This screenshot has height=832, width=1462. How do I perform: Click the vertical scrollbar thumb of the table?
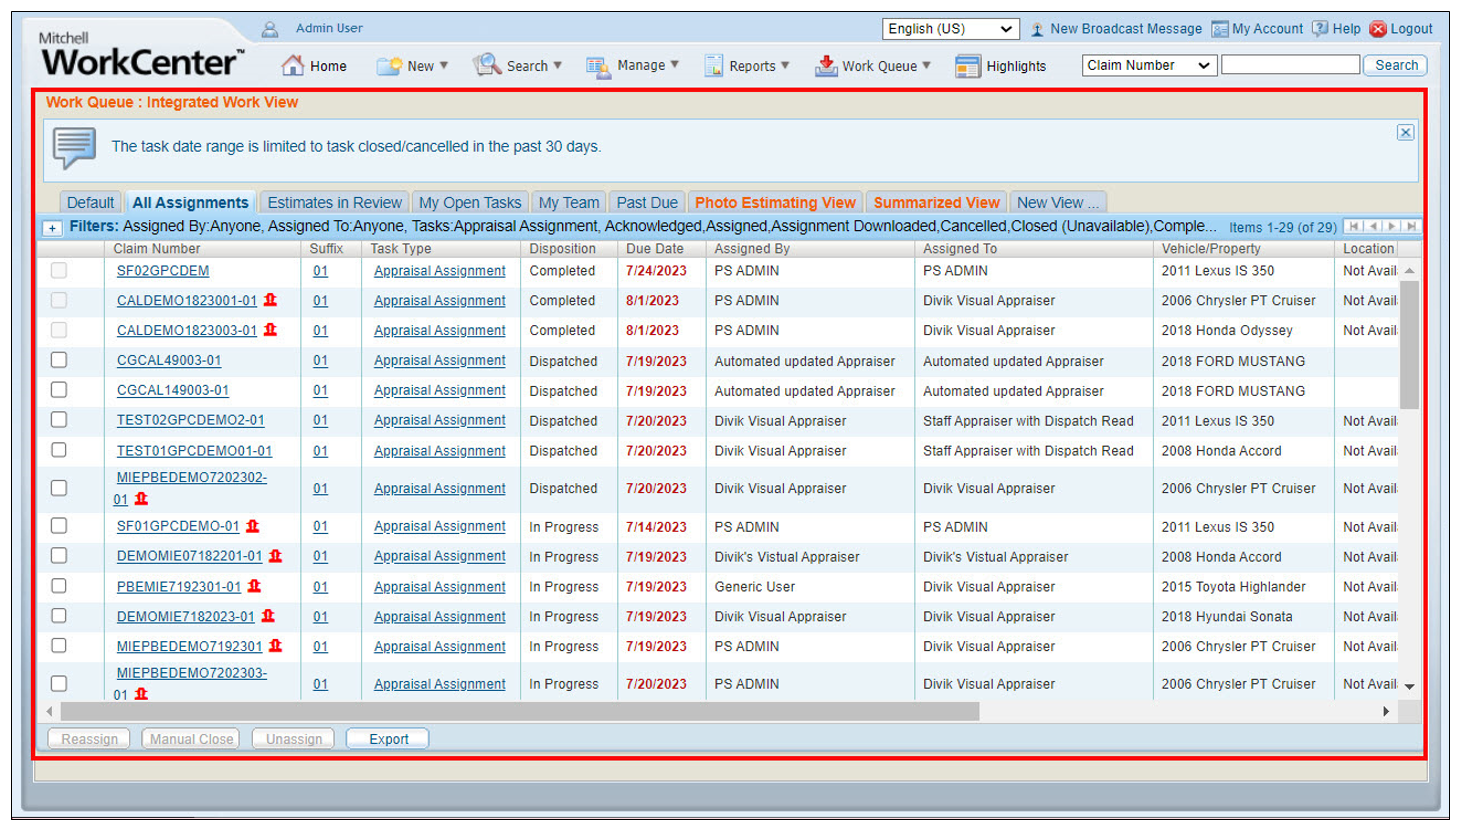pyautogui.click(x=1409, y=345)
